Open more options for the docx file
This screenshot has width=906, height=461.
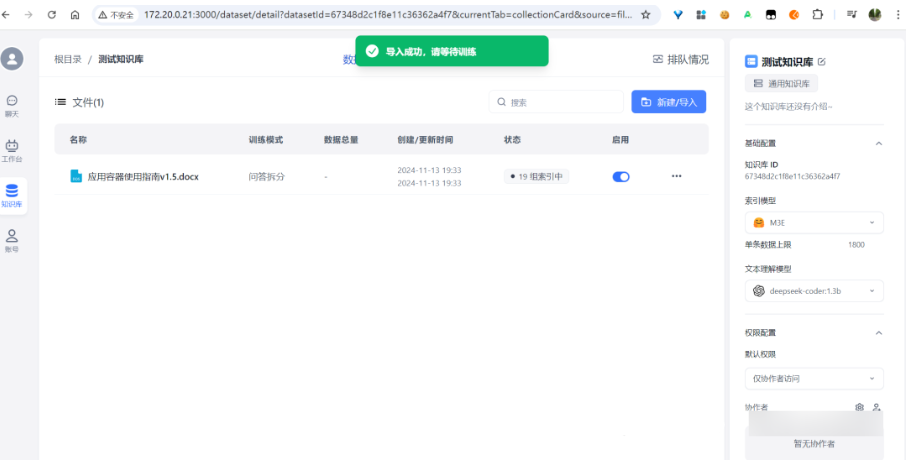point(677,176)
